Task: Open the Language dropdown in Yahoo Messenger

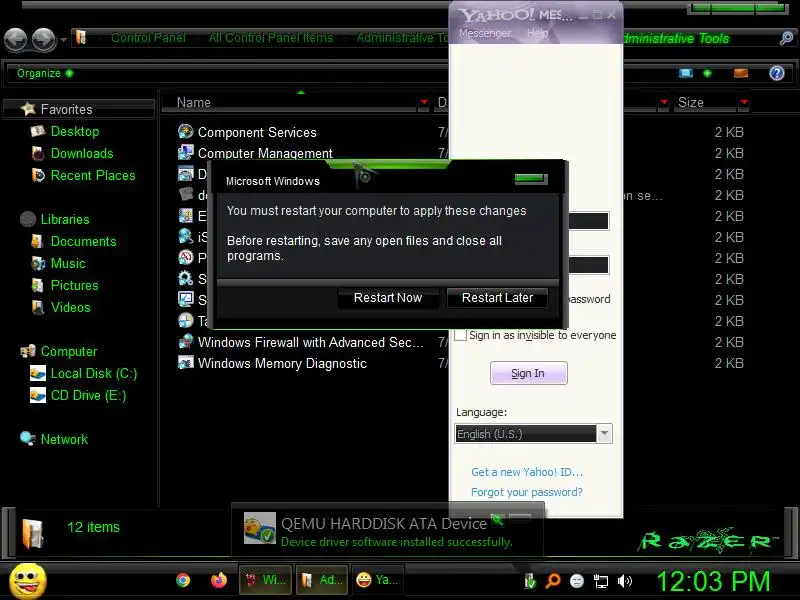Action: point(605,434)
